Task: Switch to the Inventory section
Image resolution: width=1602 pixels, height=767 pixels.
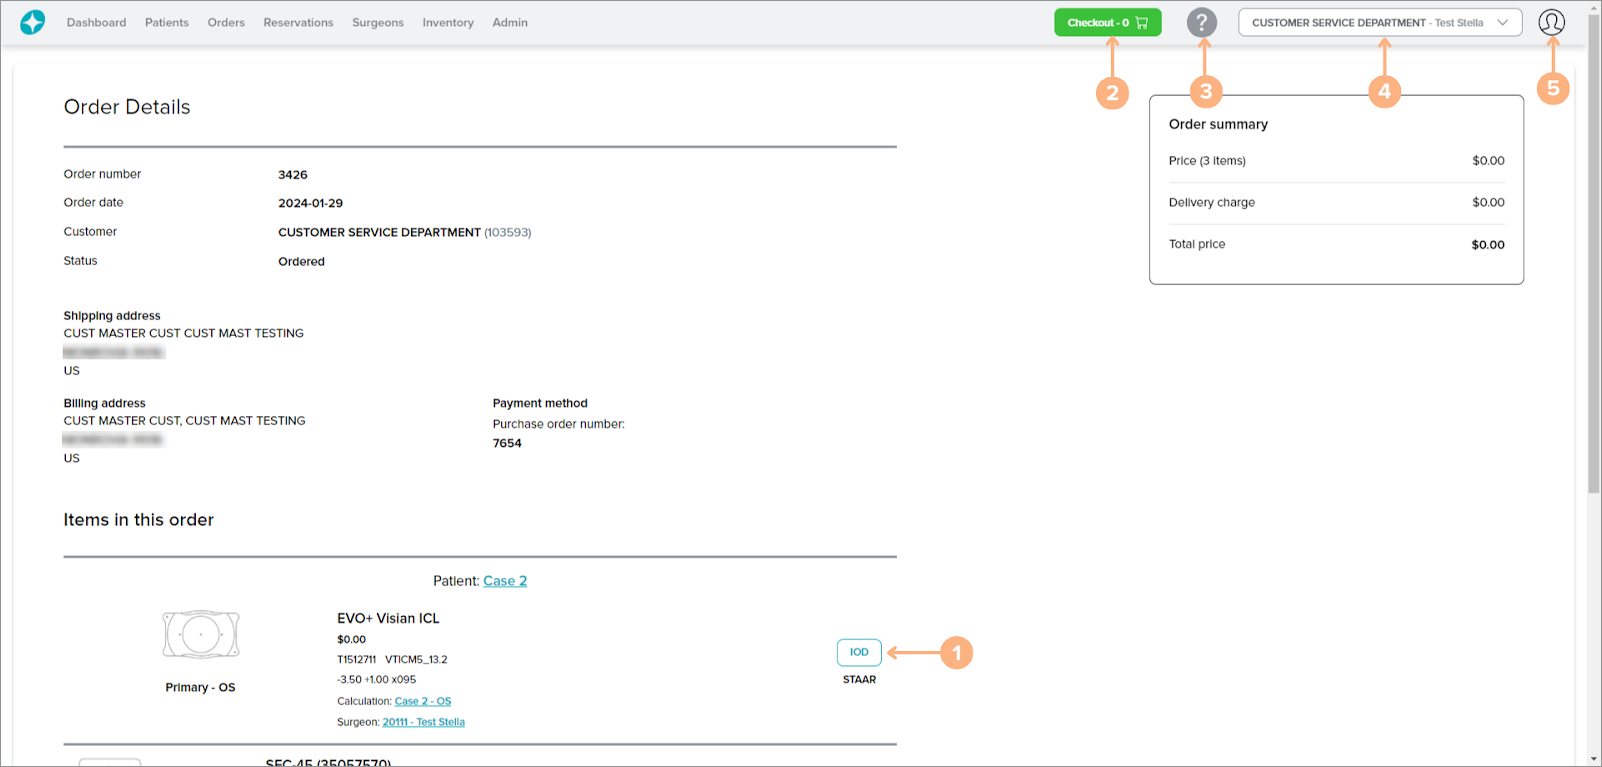Action: coord(448,23)
